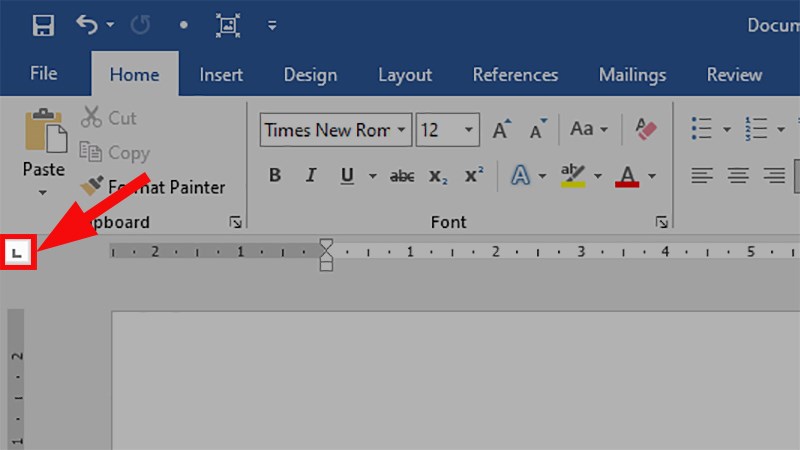Apply numbered list
The image size is (800, 450).
[x=756, y=129]
